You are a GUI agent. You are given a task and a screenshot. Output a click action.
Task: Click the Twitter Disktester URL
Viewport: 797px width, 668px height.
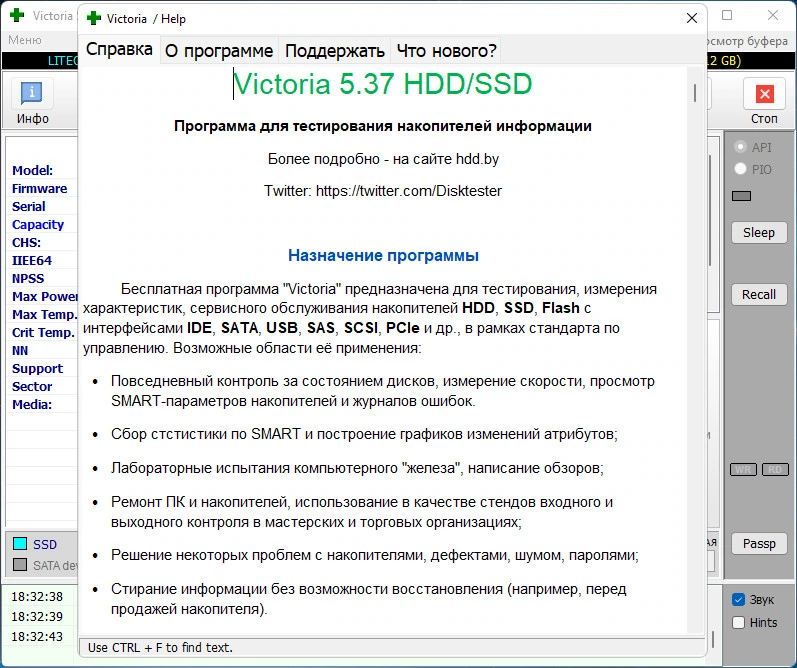point(409,191)
